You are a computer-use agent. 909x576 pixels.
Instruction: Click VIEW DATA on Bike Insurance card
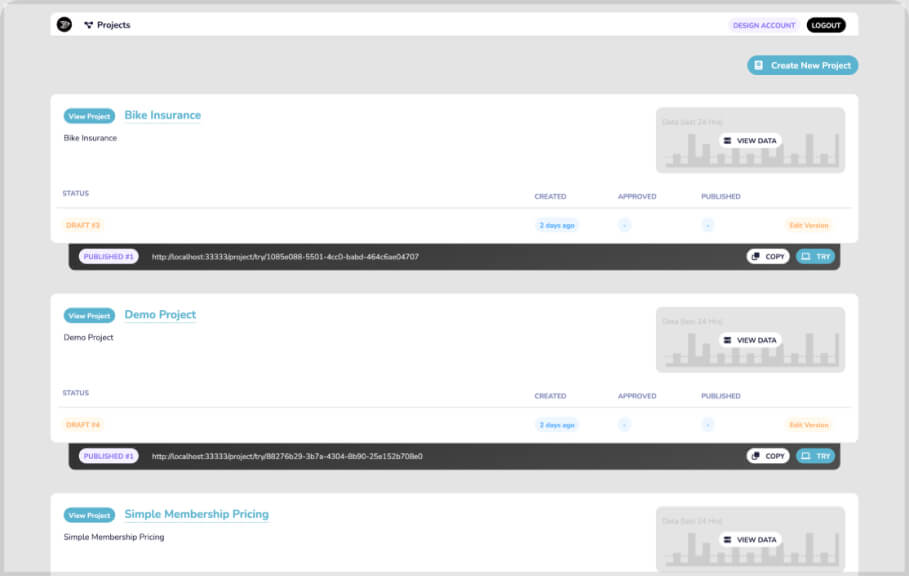pyautogui.click(x=750, y=140)
